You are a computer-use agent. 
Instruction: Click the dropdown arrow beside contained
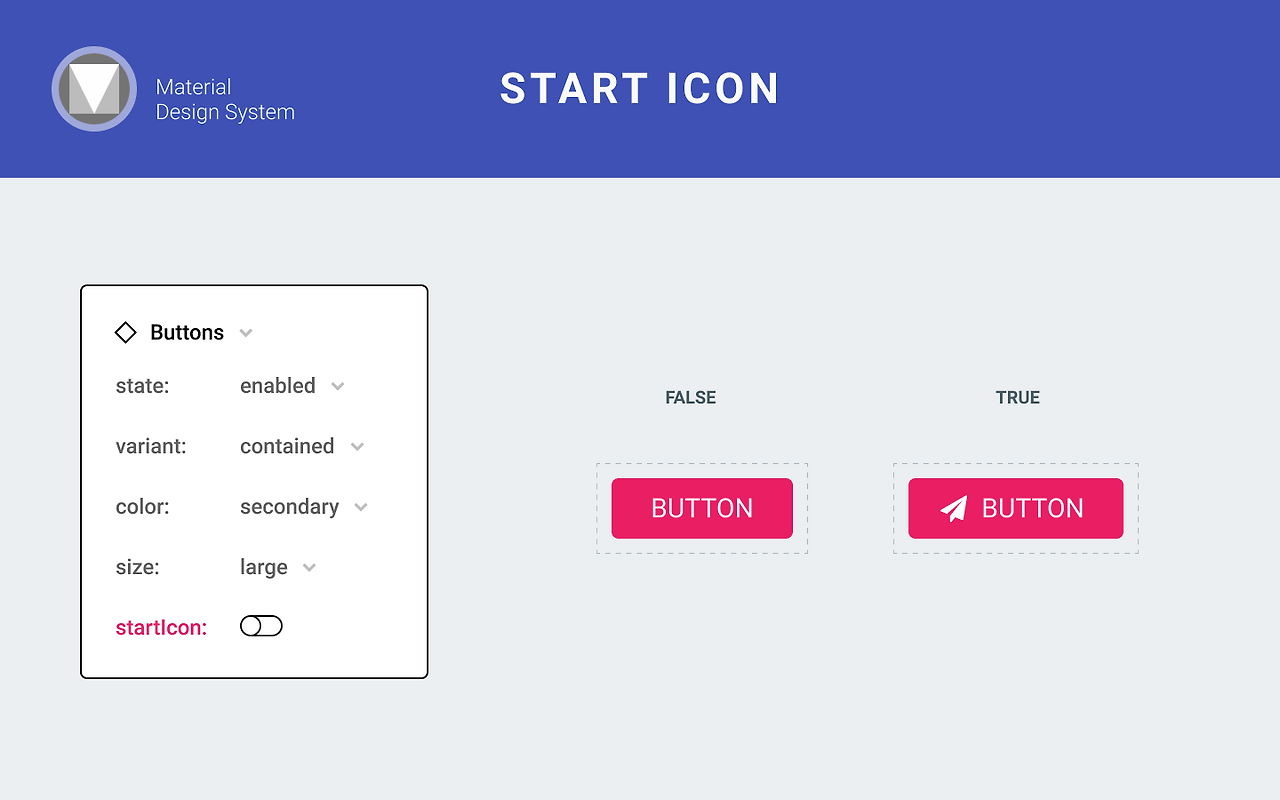(x=357, y=447)
